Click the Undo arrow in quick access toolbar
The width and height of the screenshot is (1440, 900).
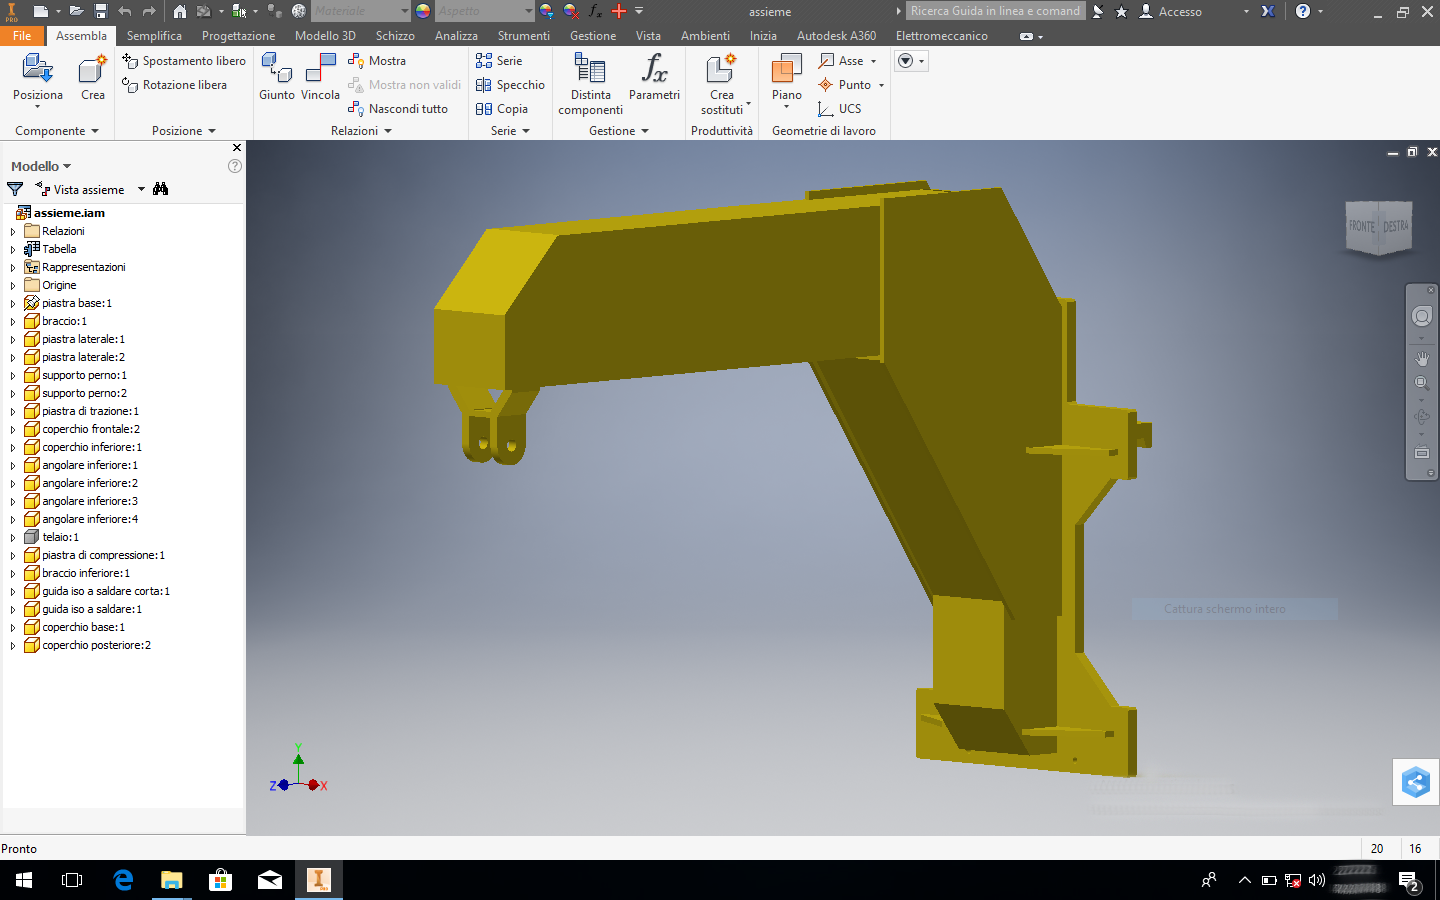125,11
